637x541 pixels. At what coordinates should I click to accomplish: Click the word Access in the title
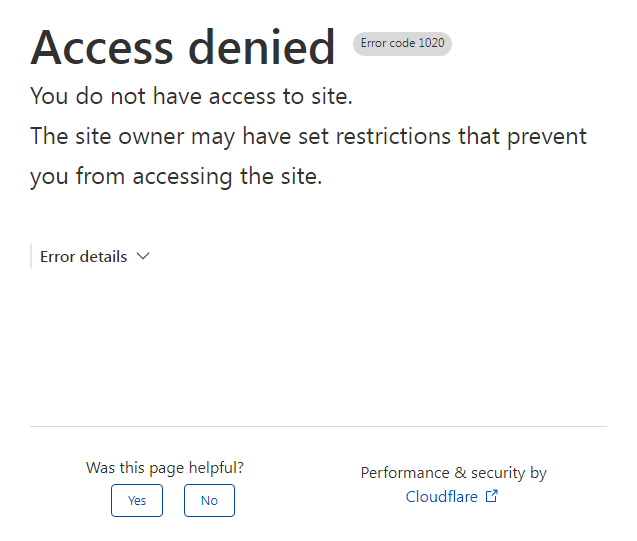(x=102, y=47)
